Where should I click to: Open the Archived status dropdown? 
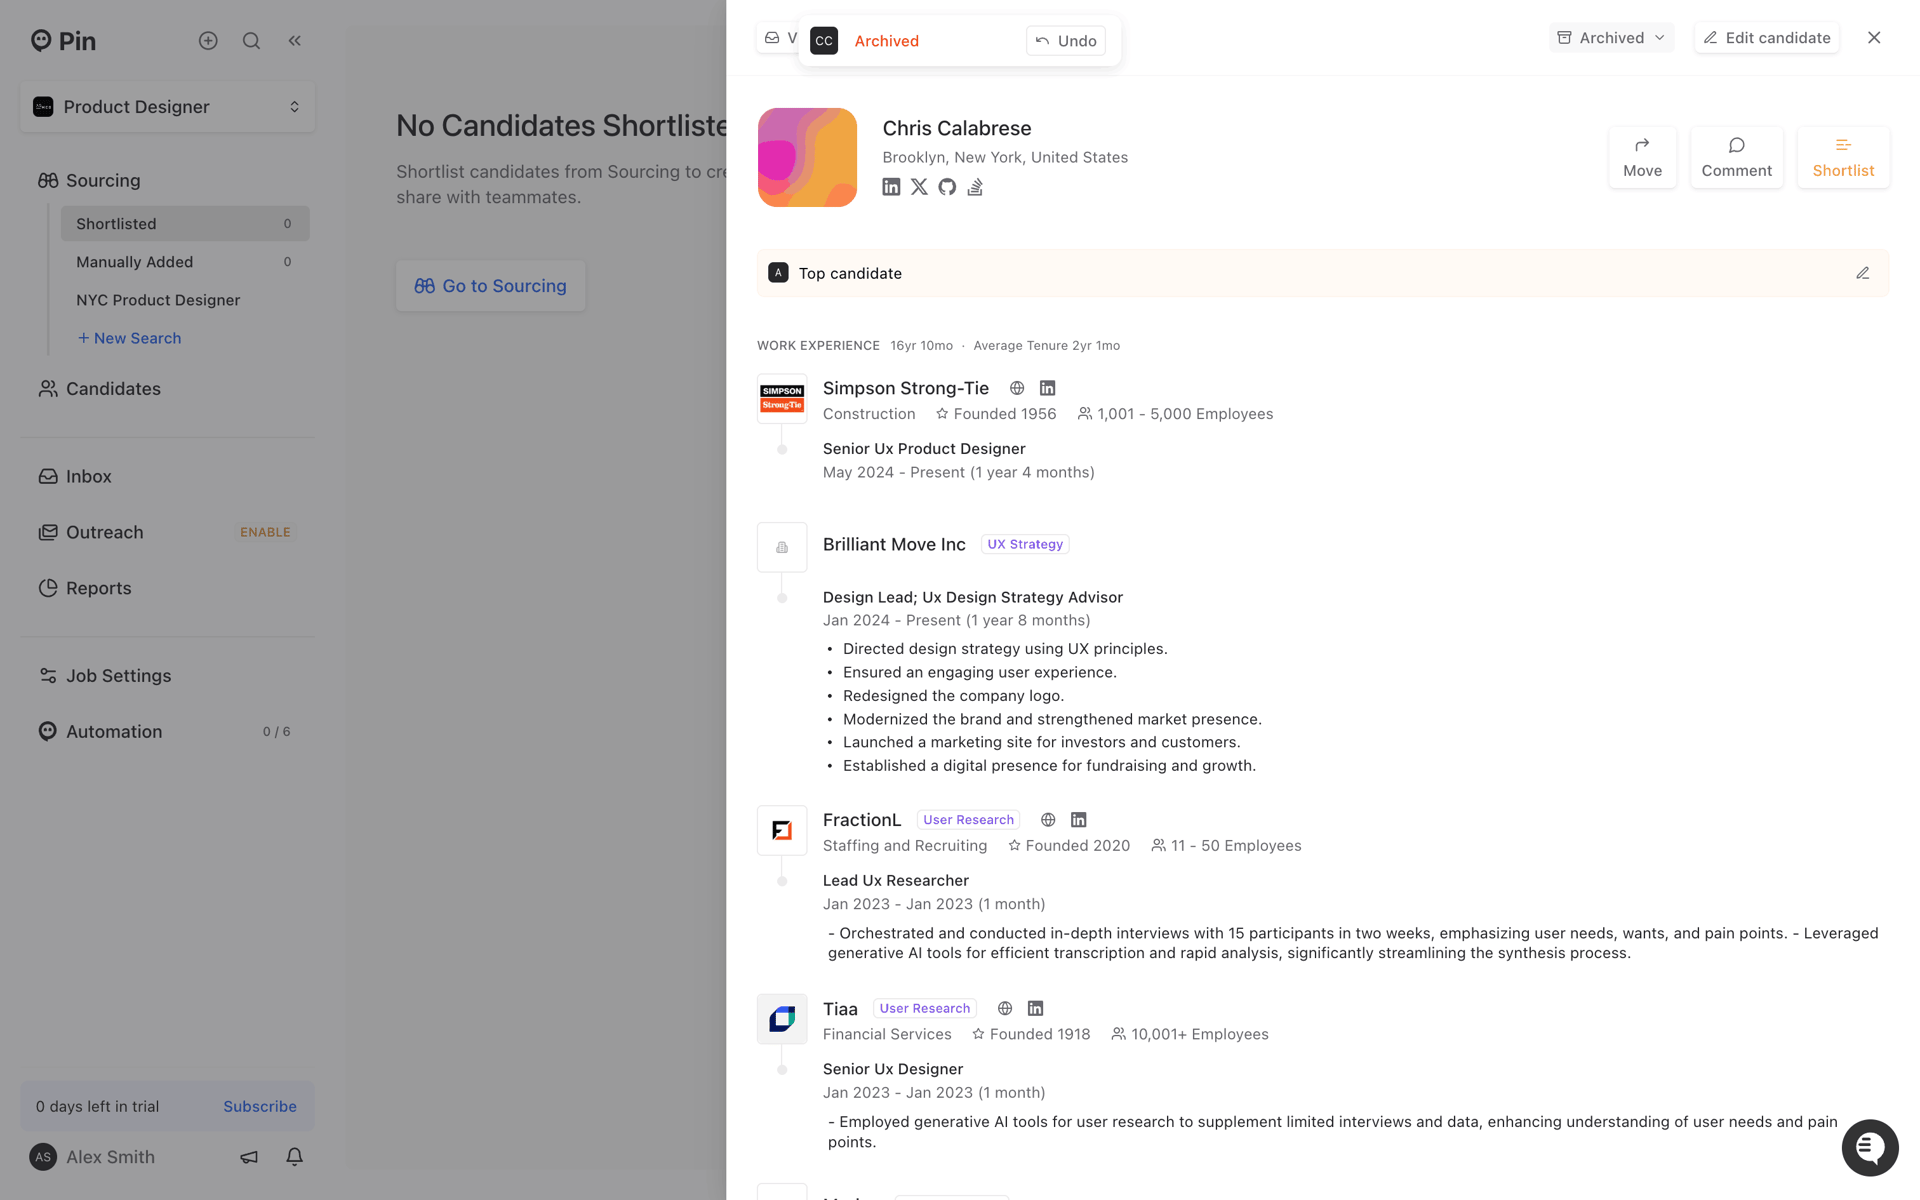(x=1611, y=38)
